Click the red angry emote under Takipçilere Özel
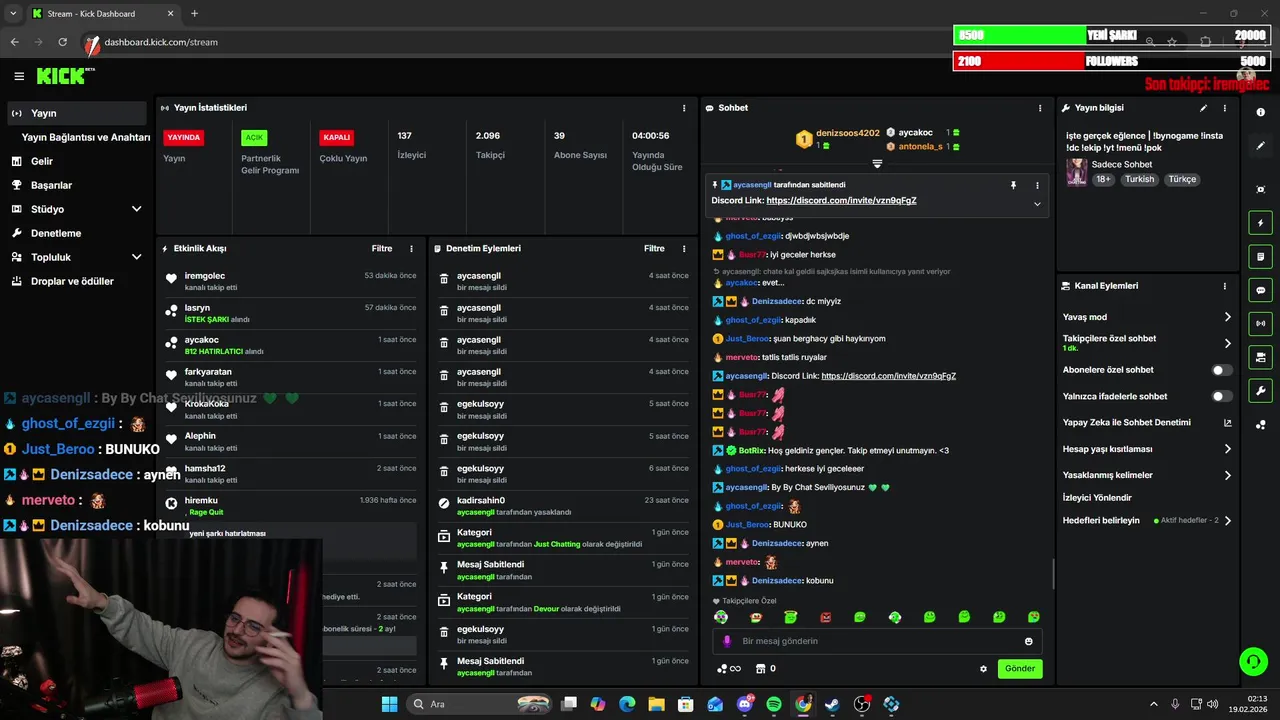This screenshot has width=1280, height=720. [825, 617]
